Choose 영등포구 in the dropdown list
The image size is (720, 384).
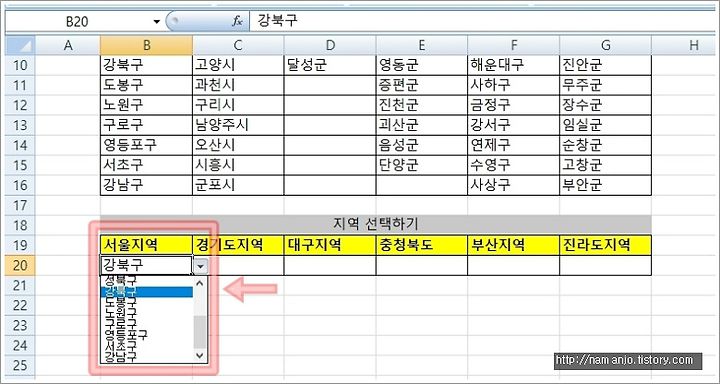click(x=146, y=334)
